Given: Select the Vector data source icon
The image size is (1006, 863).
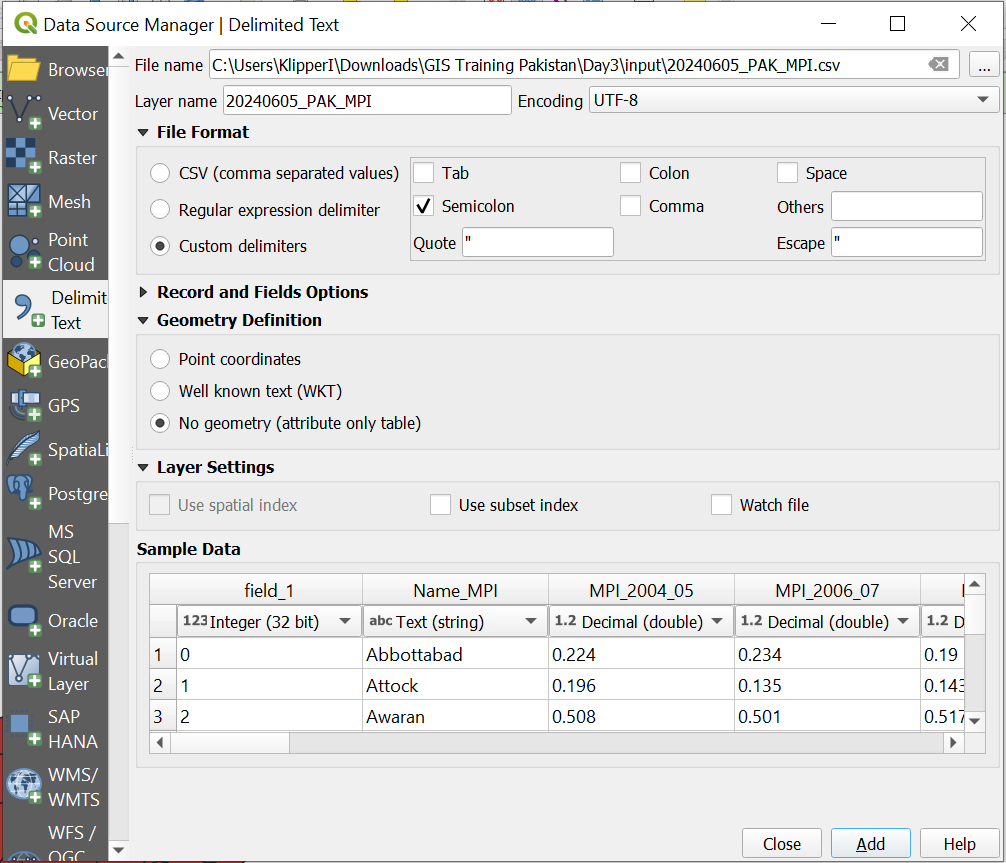Looking at the screenshot, I should pyautogui.click(x=24, y=112).
